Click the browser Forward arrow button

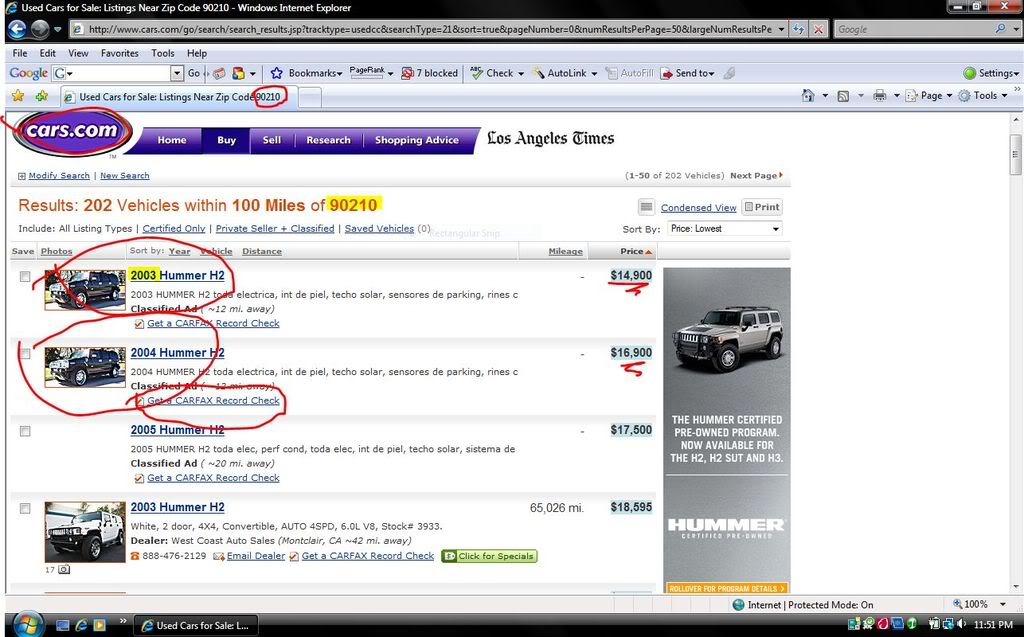click(x=40, y=29)
